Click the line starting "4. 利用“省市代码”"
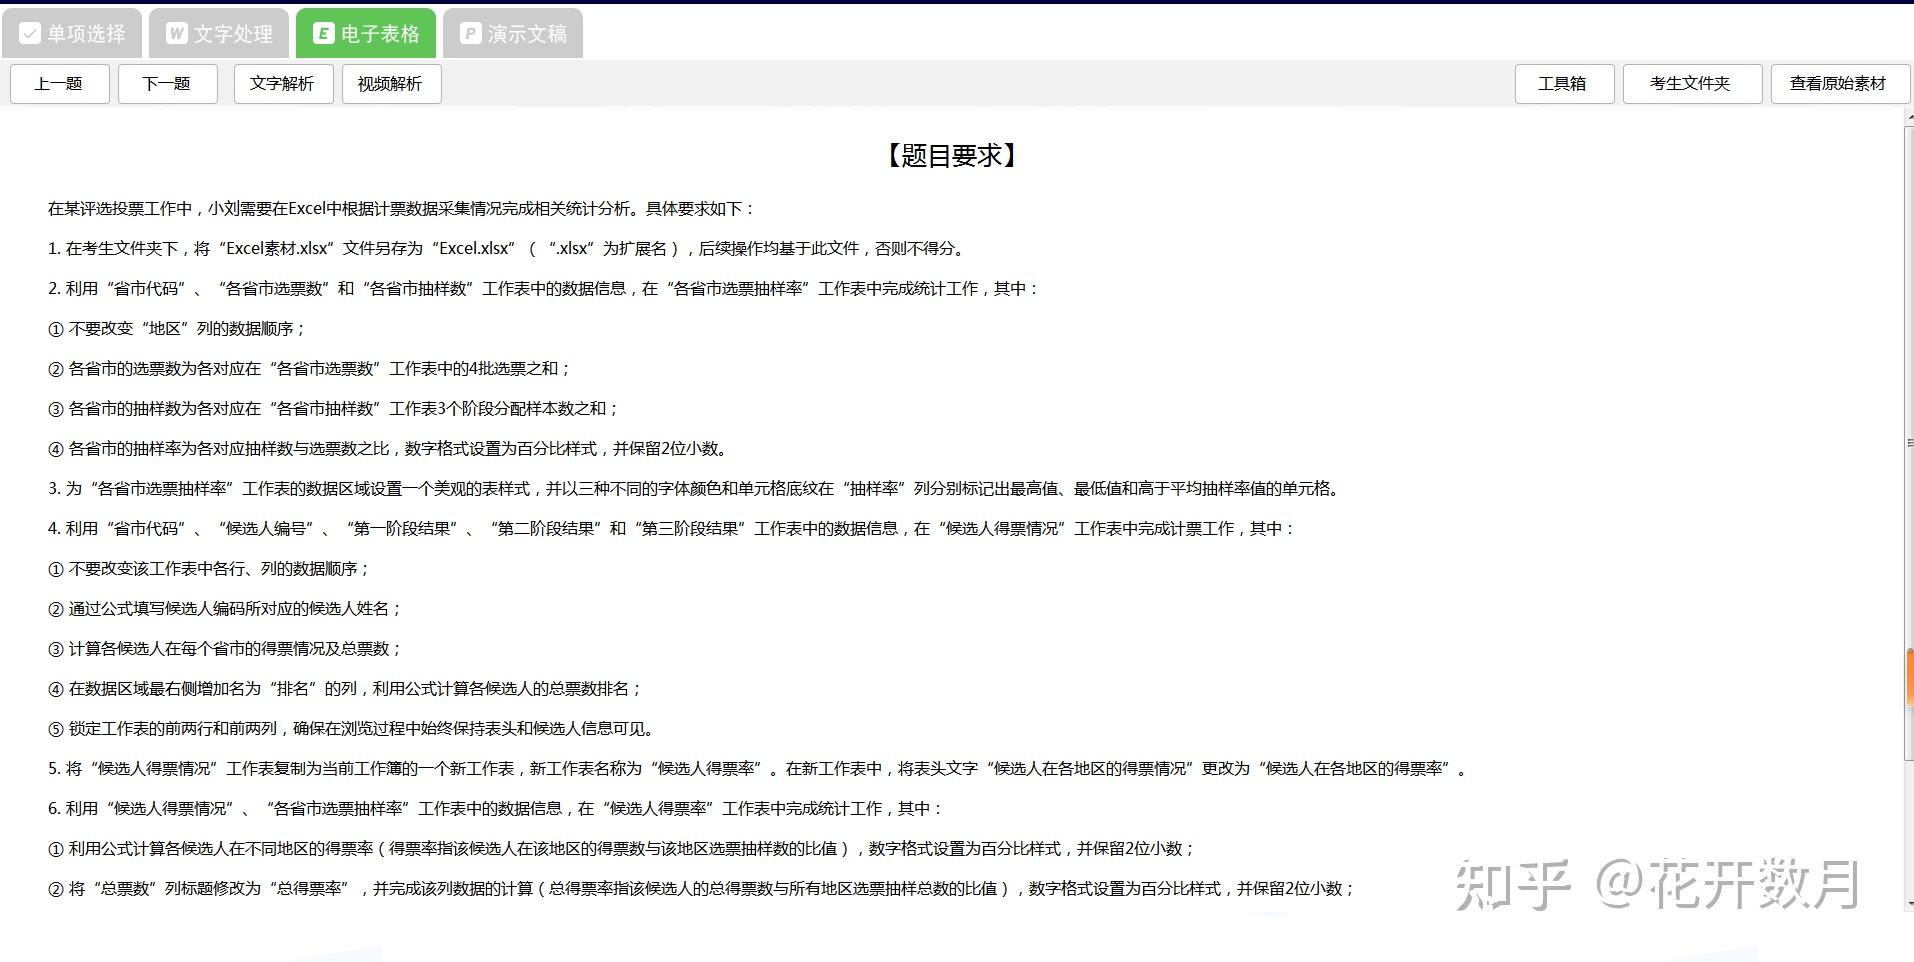This screenshot has width=1914, height=962. (673, 529)
